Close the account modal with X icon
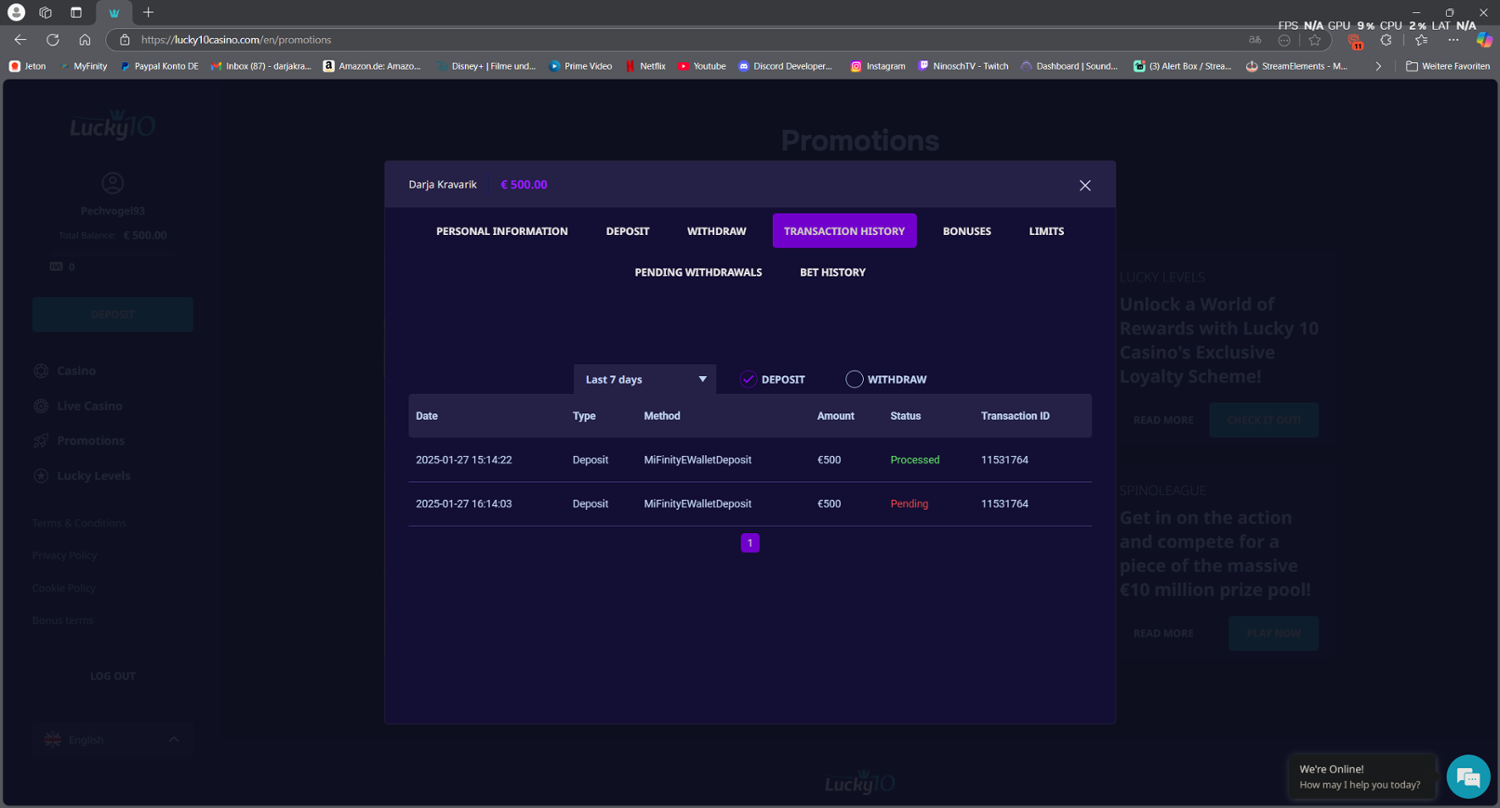The height and width of the screenshot is (808, 1500). [x=1085, y=185]
